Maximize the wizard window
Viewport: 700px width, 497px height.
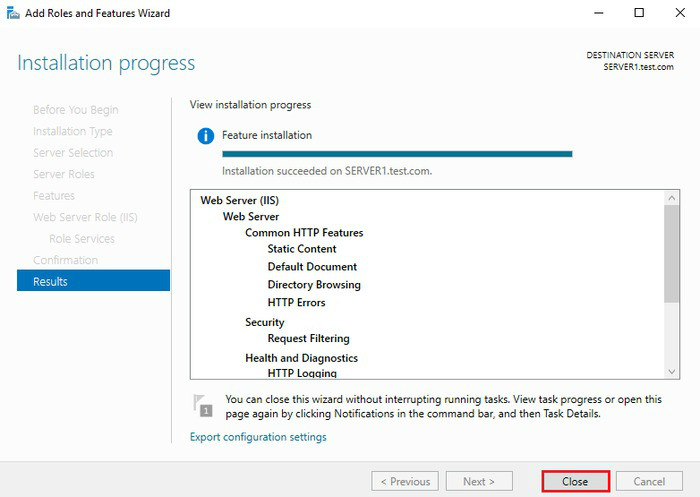click(x=639, y=13)
